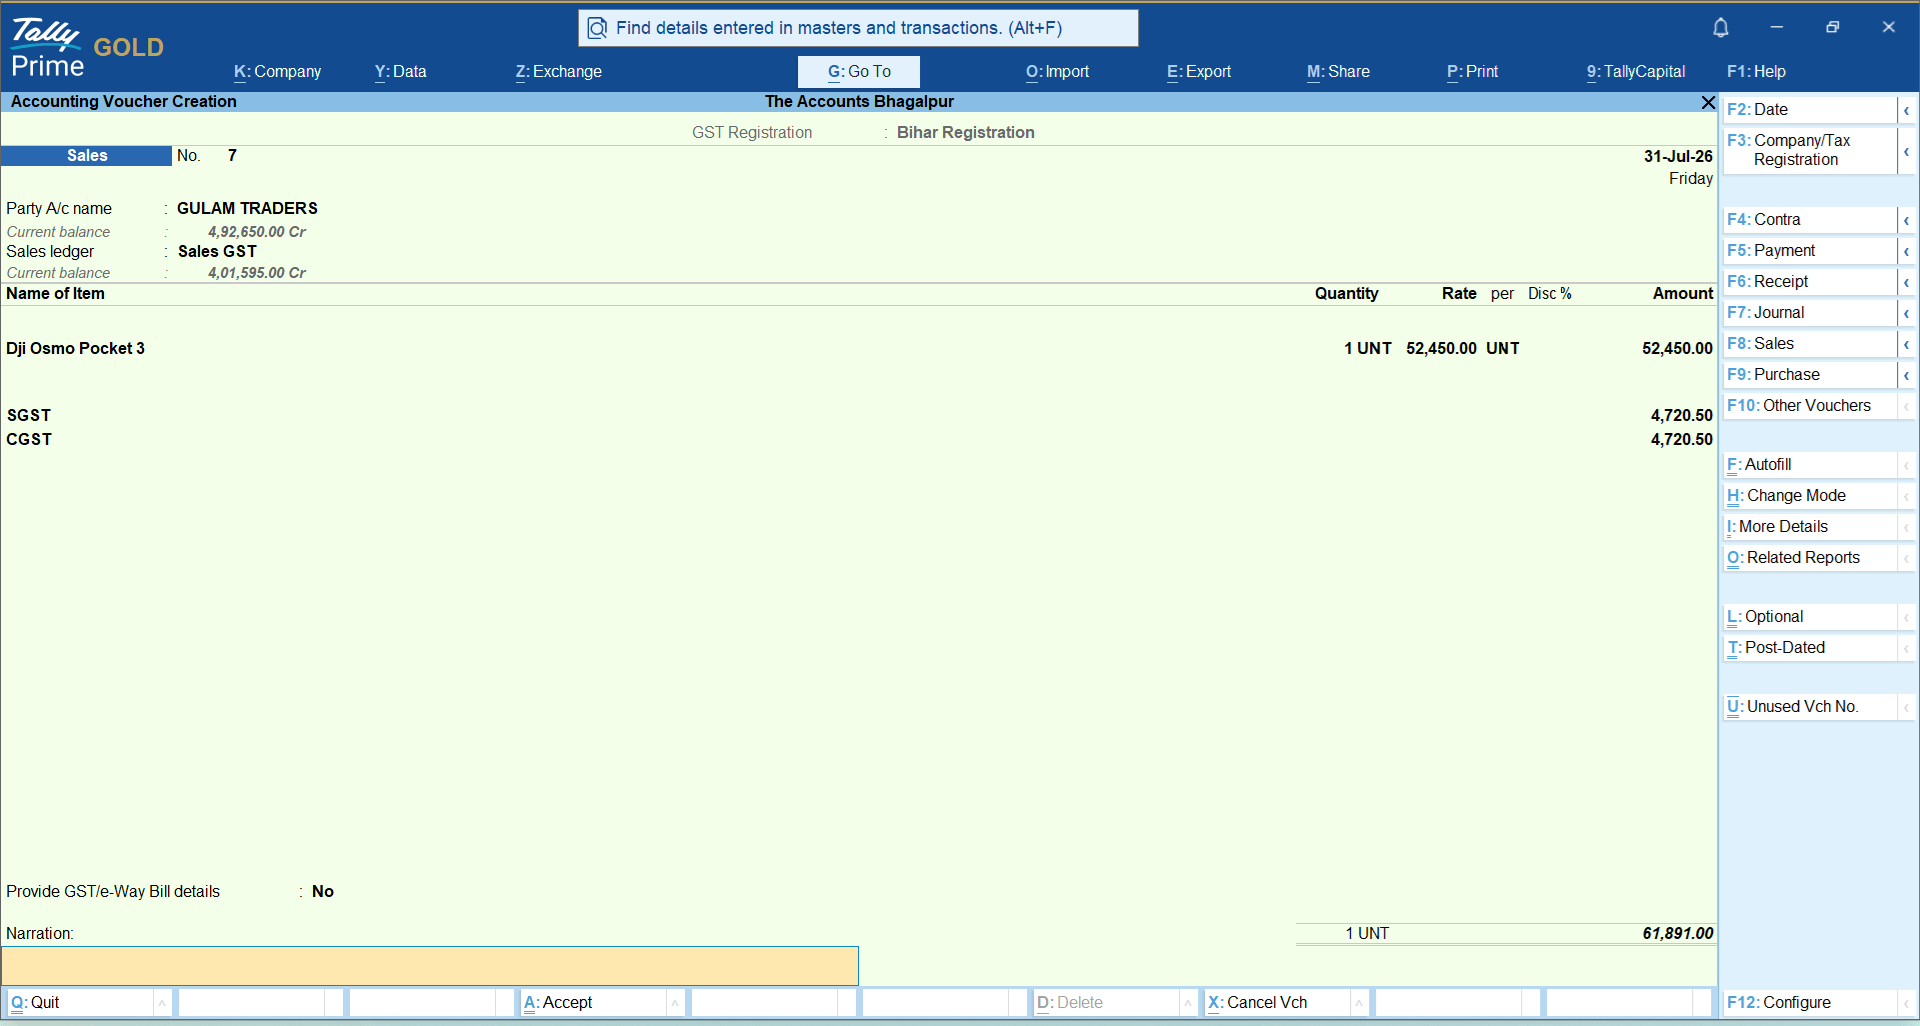The image size is (1920, 1026).
Task: Close the voucher creation screen
Action: coord(1708,102)
